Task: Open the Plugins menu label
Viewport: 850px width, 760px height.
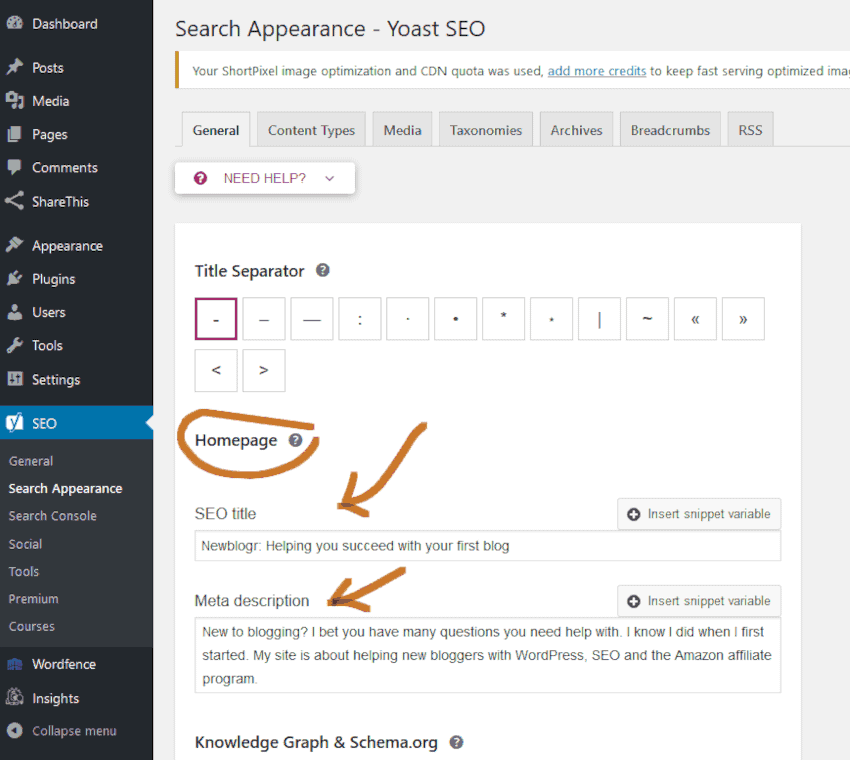Action: coord(54,279)
